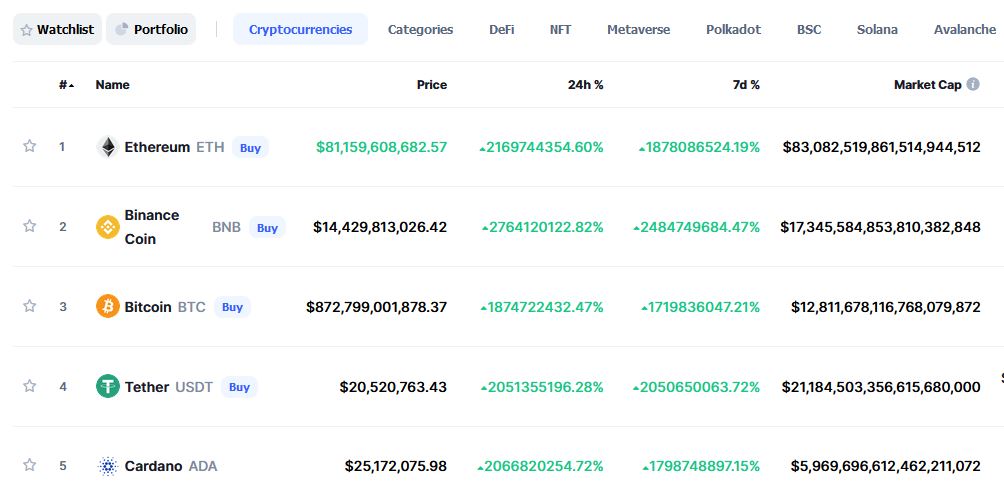
Task: Sort by the Name column header
Action: 113,85
